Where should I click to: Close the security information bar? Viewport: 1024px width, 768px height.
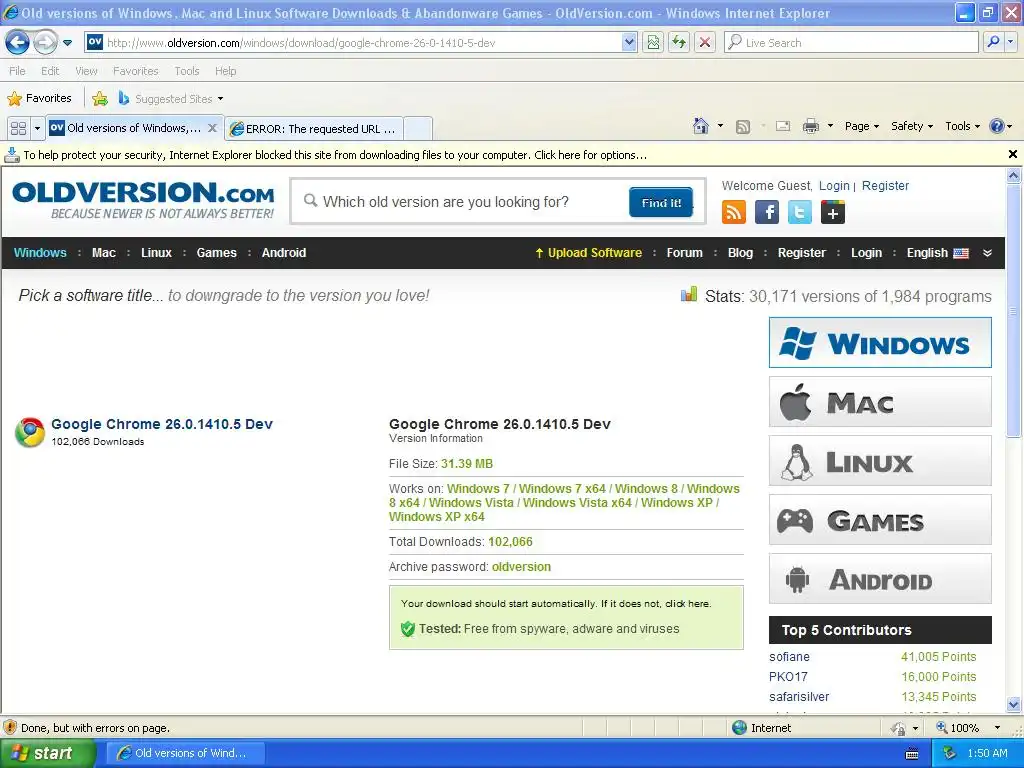click(x=1012, y=154)
